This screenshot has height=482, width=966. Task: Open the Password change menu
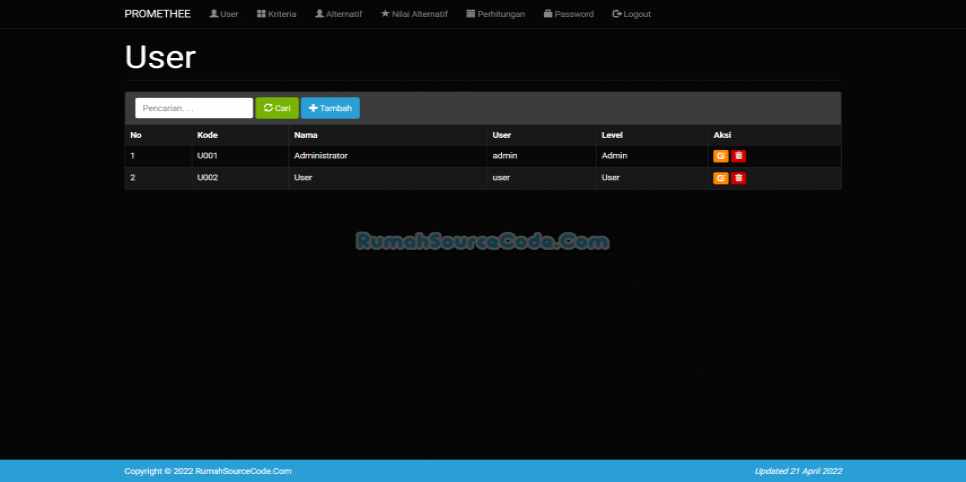click(x=568, y=14)
